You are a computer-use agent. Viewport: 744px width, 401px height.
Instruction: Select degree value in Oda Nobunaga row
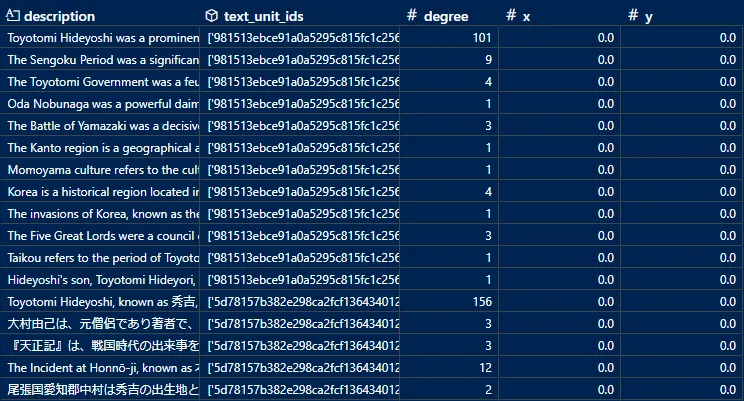click(488, 104)
